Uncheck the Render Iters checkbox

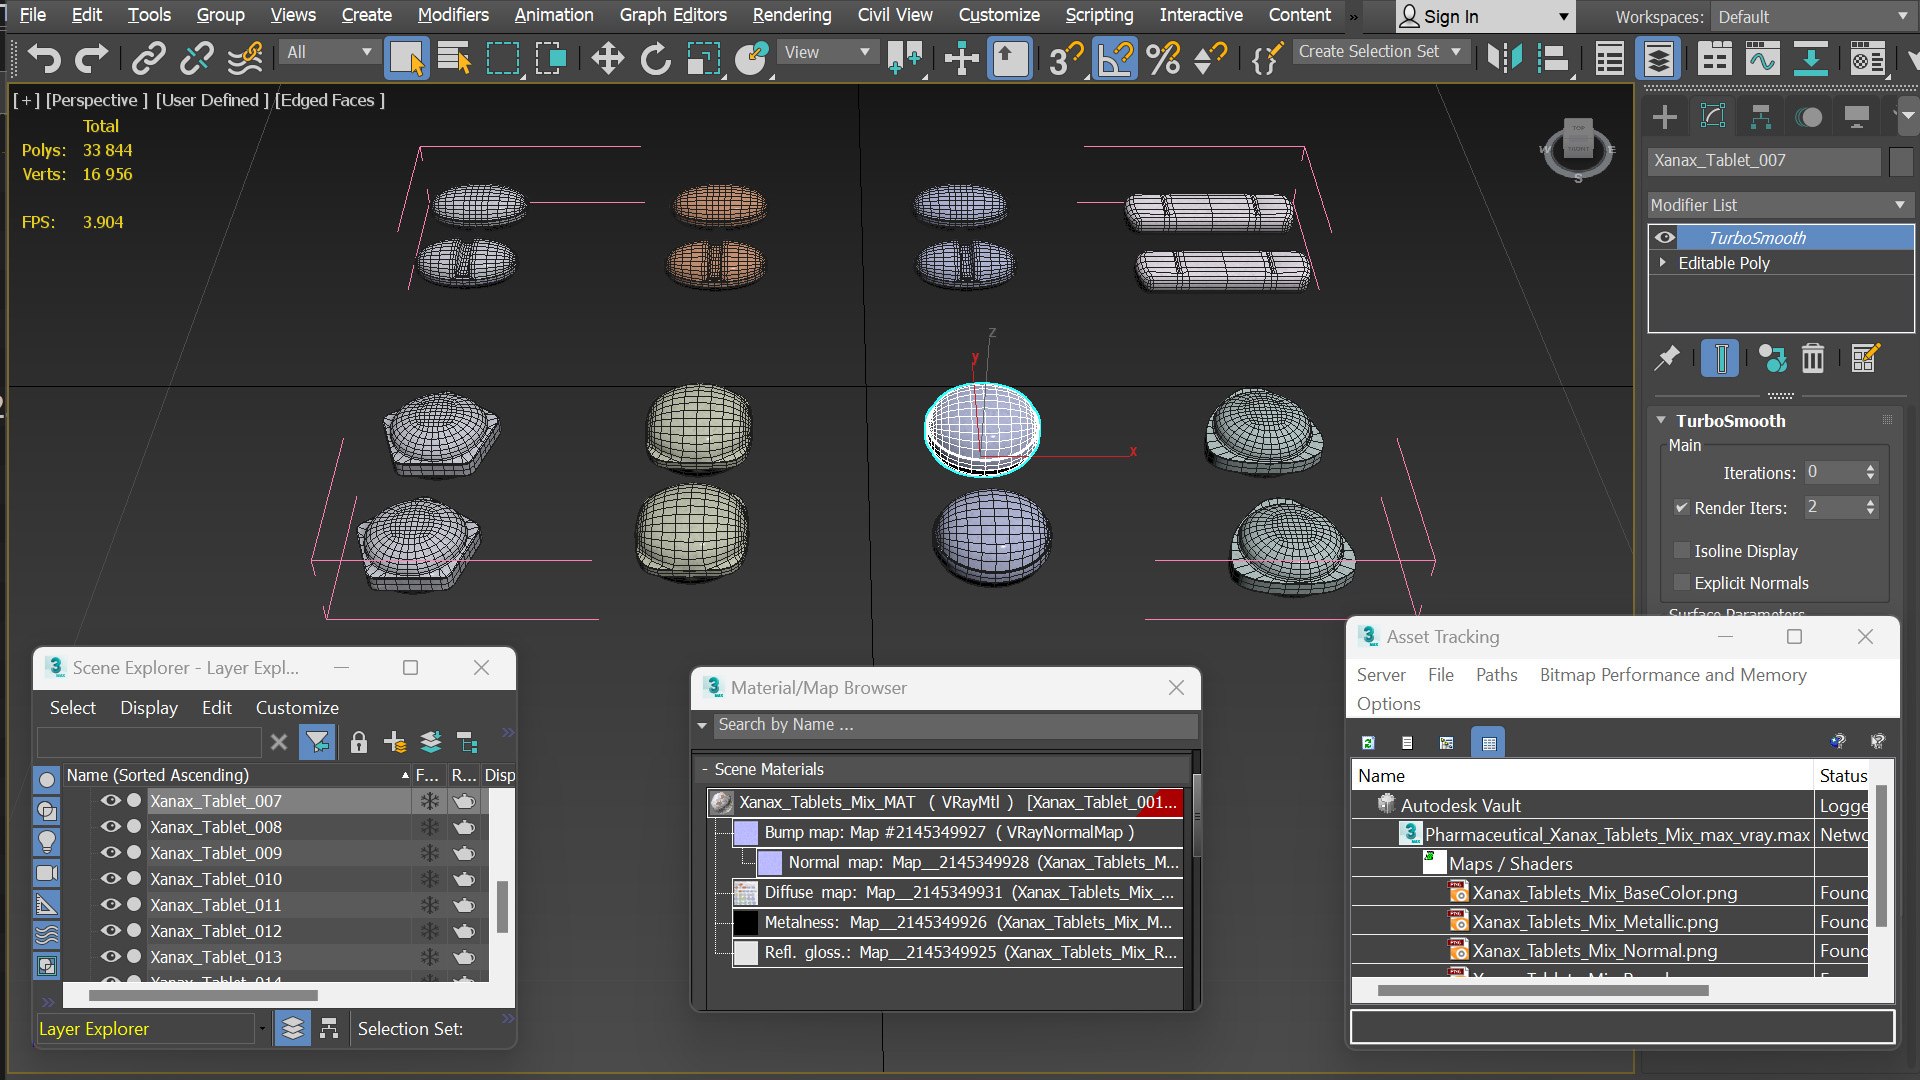1682,508
